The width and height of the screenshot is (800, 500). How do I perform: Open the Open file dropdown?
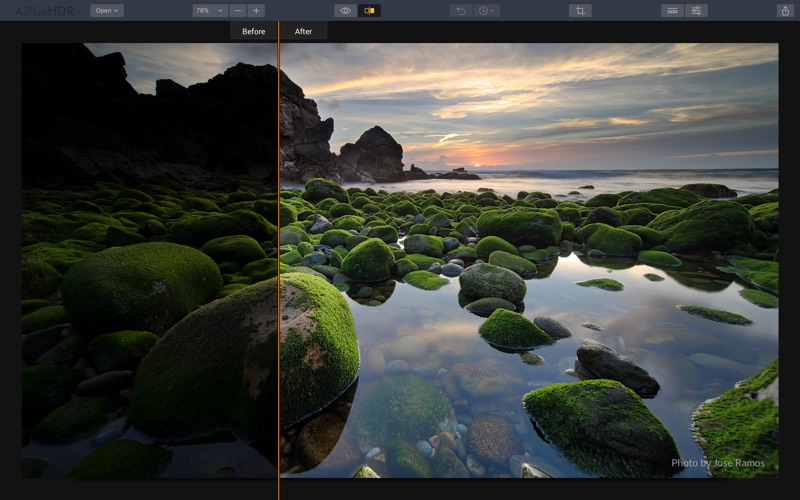coord(106,10)
